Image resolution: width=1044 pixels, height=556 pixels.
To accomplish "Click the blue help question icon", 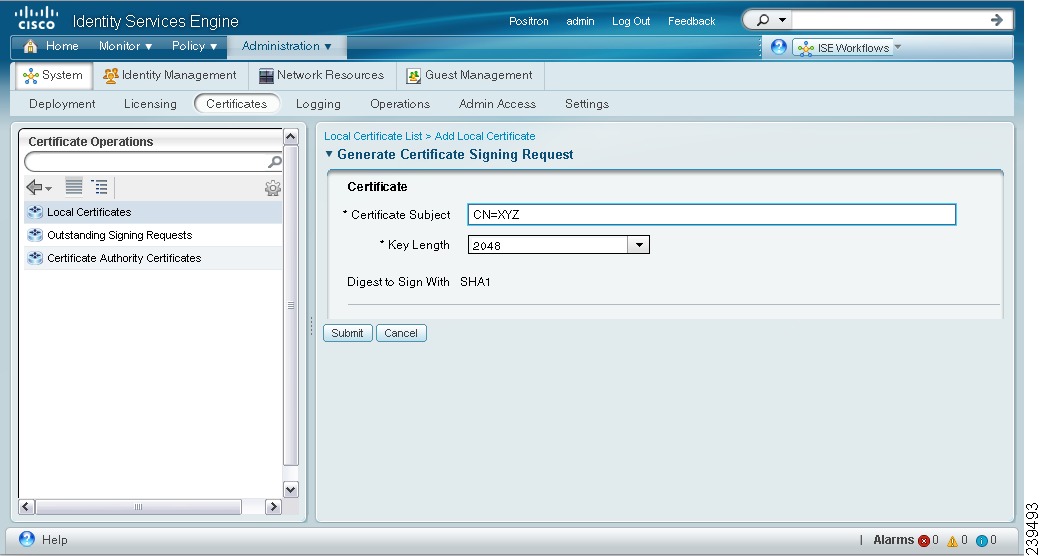I will (x=778, y=47).
